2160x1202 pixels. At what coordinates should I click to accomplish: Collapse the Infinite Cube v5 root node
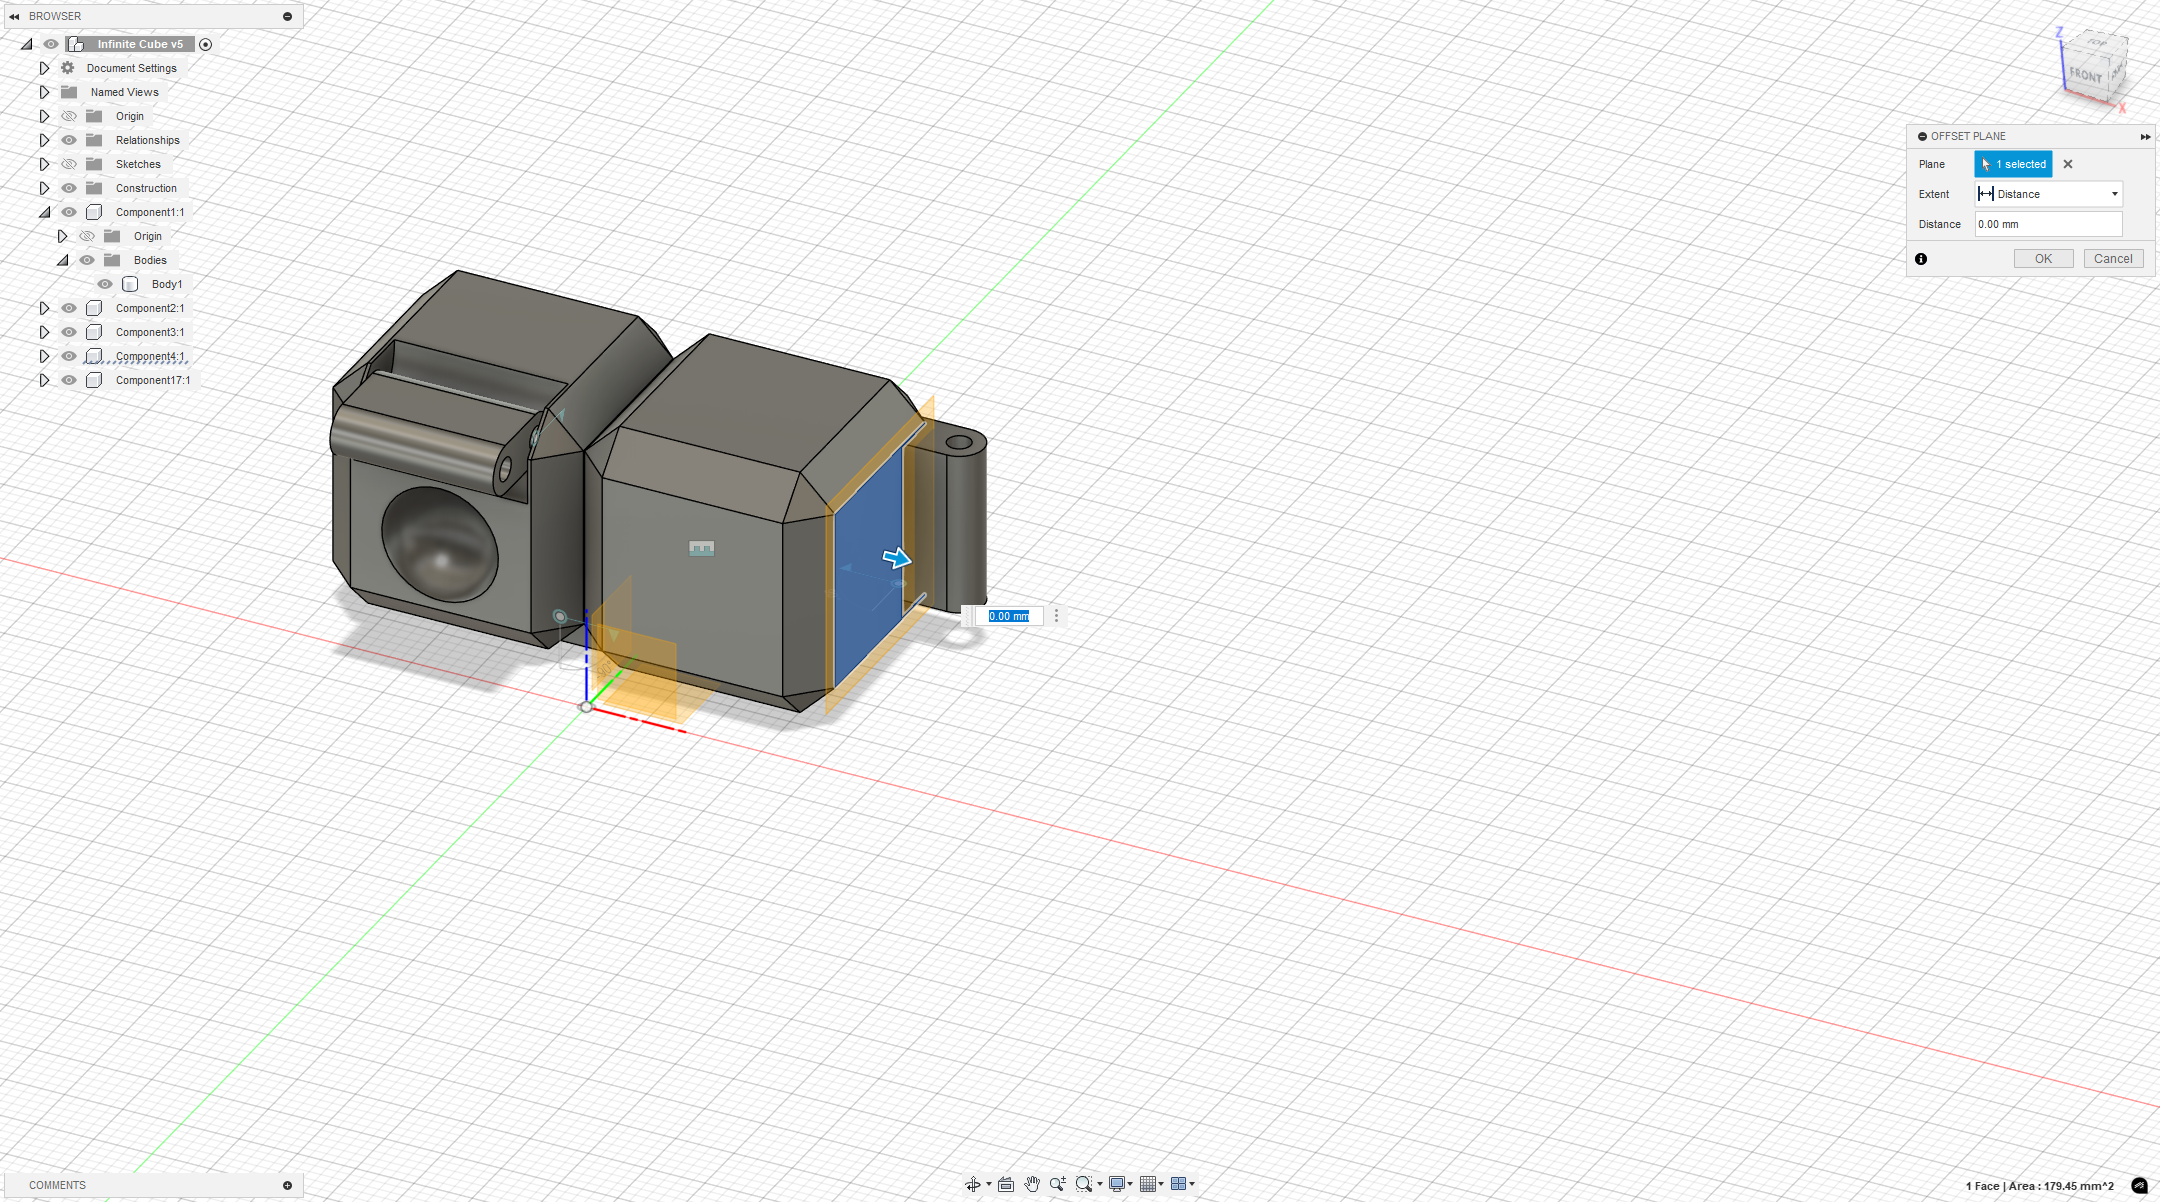tap(27, 44)
